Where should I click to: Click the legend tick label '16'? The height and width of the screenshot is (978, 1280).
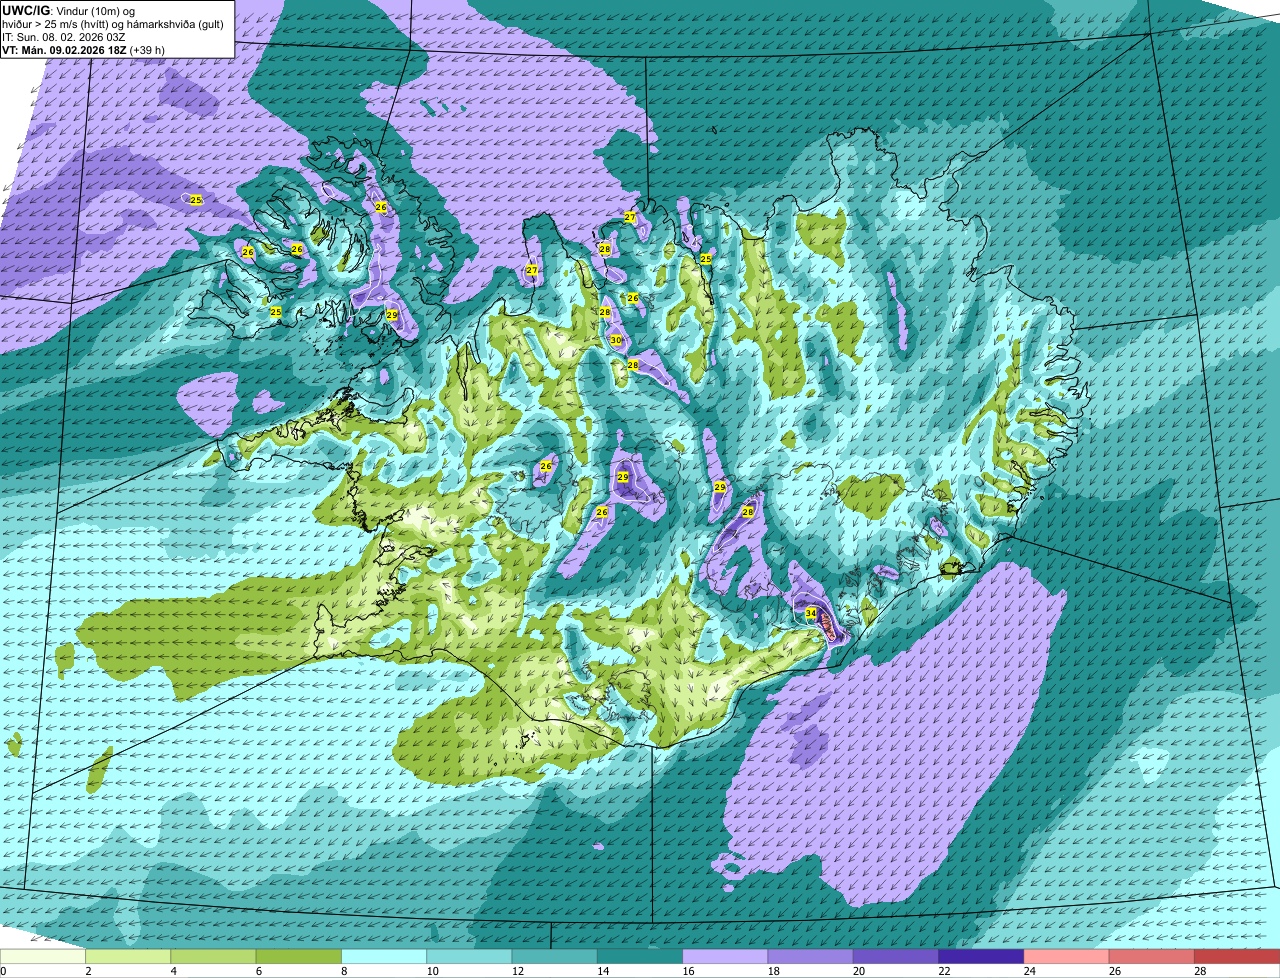point(688,971)
